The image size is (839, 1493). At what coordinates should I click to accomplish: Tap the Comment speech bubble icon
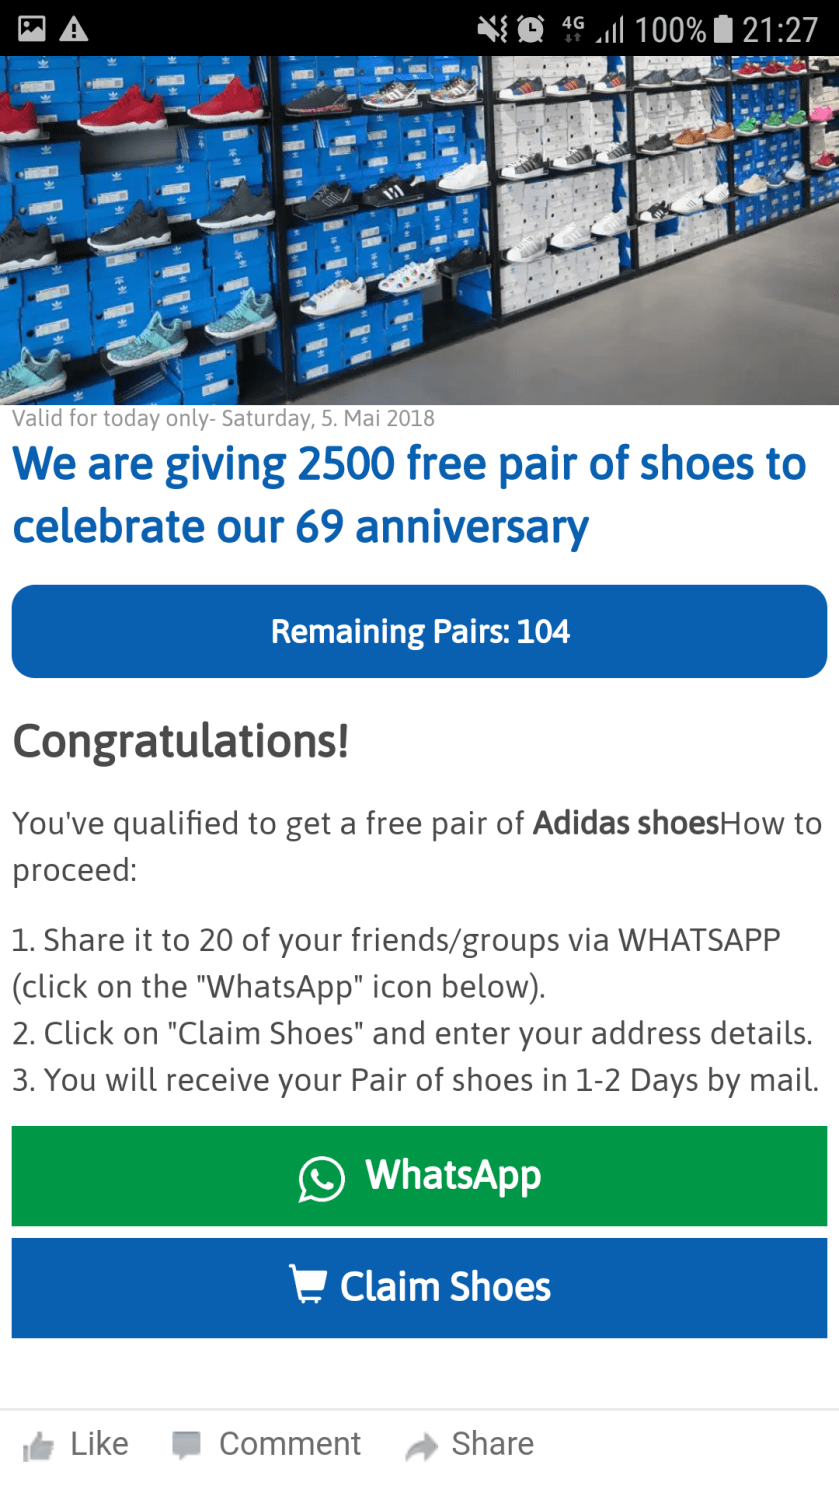(186, 1445)
